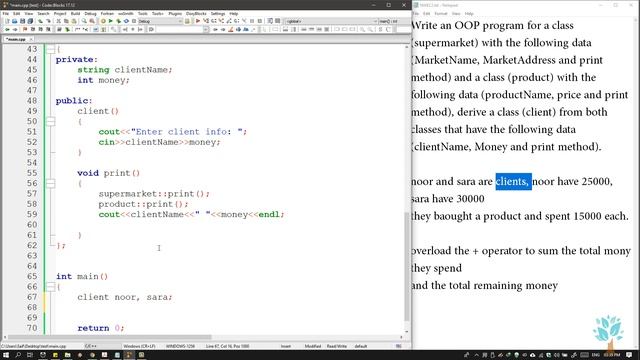Click the Build and run icon
Screen dimensions: 640x360
tap(118, 21)
